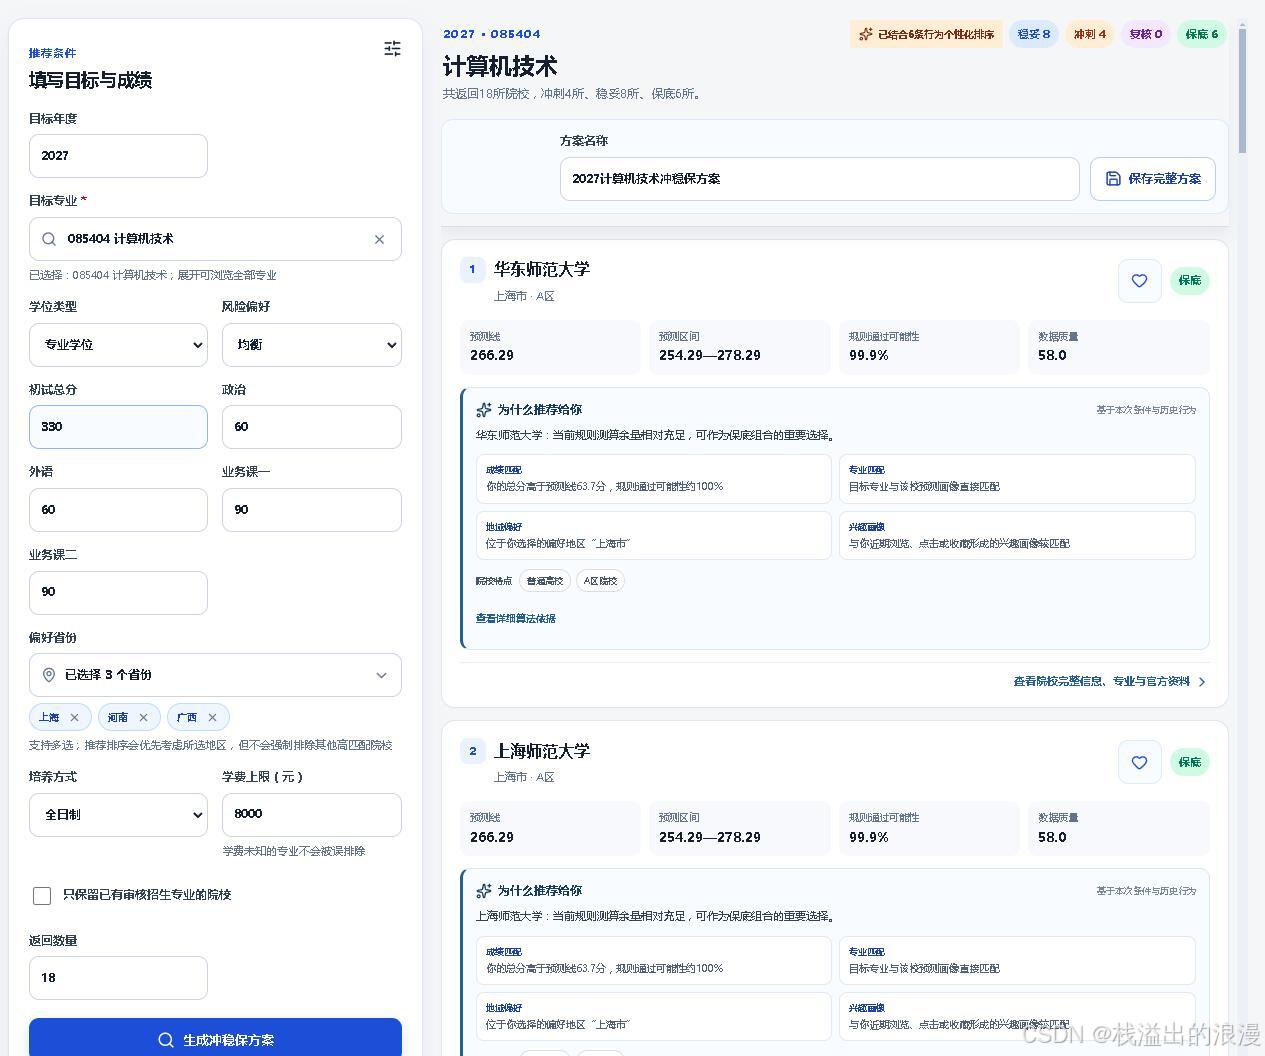Click 成绩匹配 box in 华东师范大学 card
The height and width of the screenshot is (1056, 1265).
click(654, 478)
